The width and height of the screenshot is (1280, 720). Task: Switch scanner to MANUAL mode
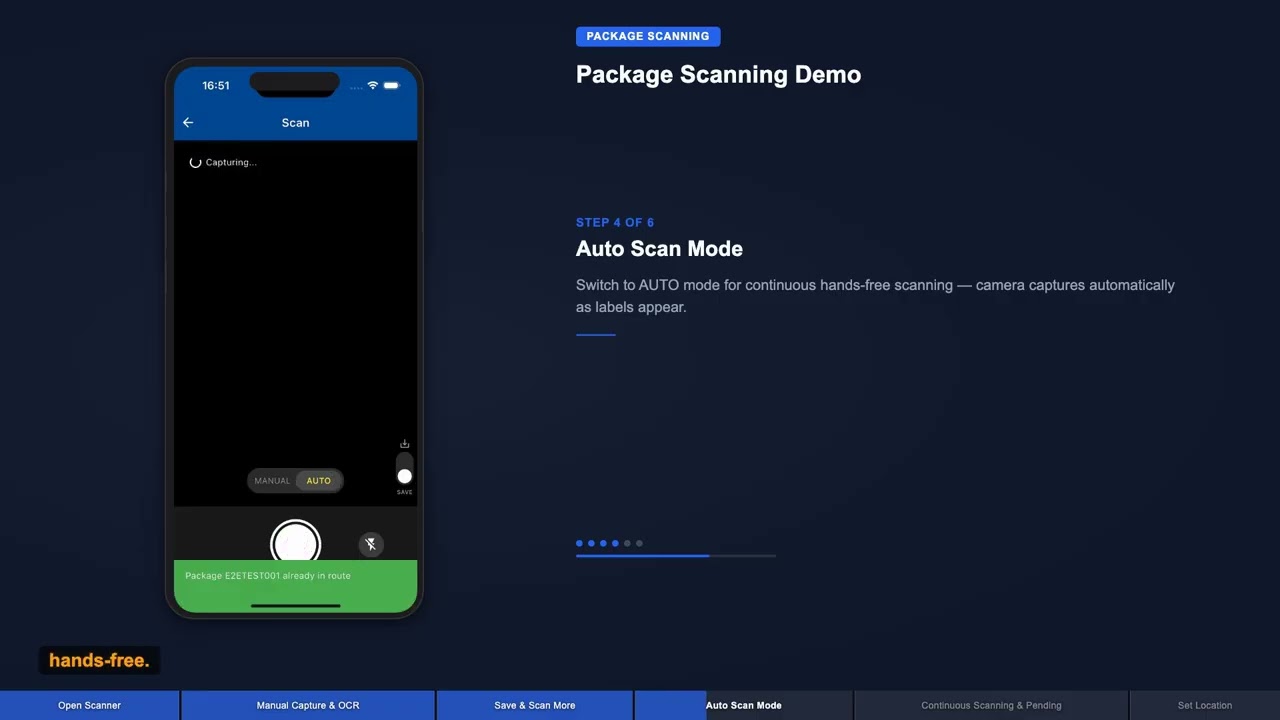[272, 481]
